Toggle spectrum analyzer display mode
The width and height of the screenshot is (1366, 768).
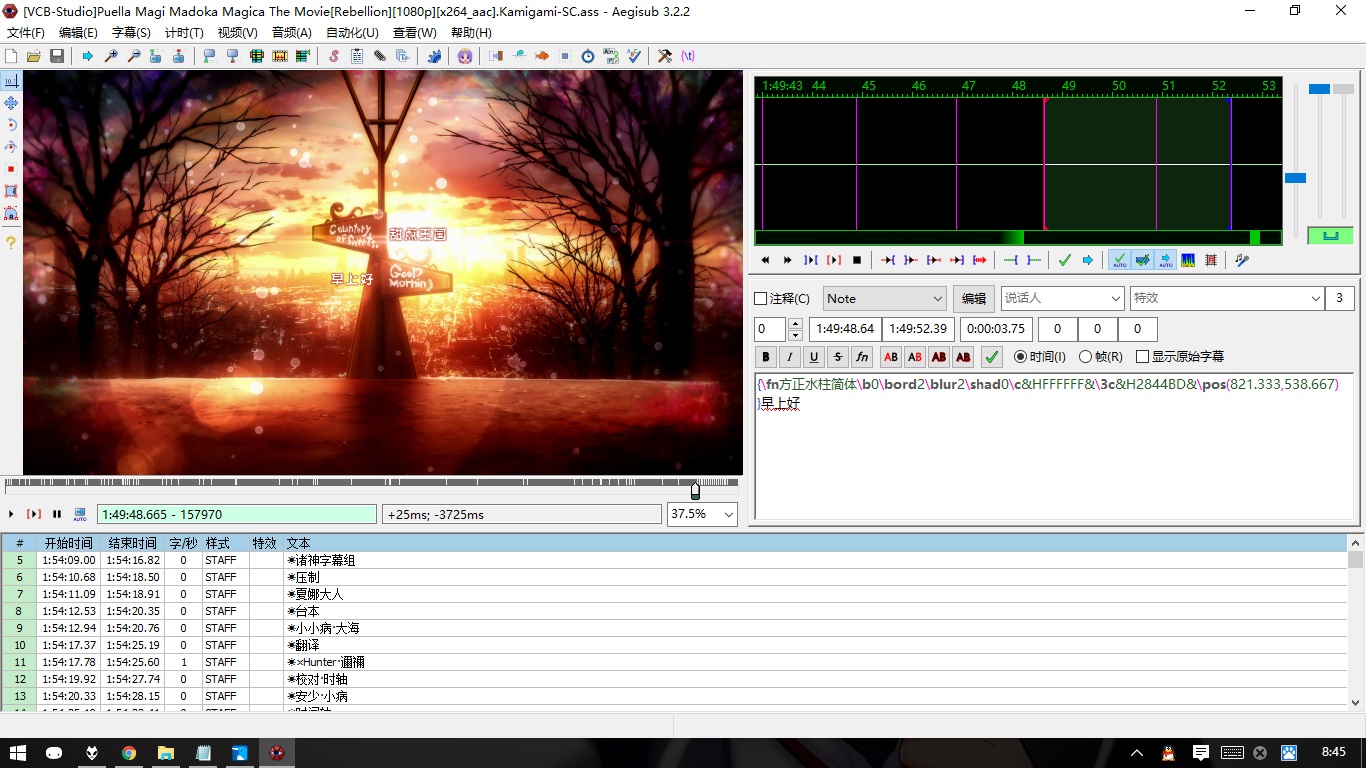pyautogui.click(x=1188, y=260)
